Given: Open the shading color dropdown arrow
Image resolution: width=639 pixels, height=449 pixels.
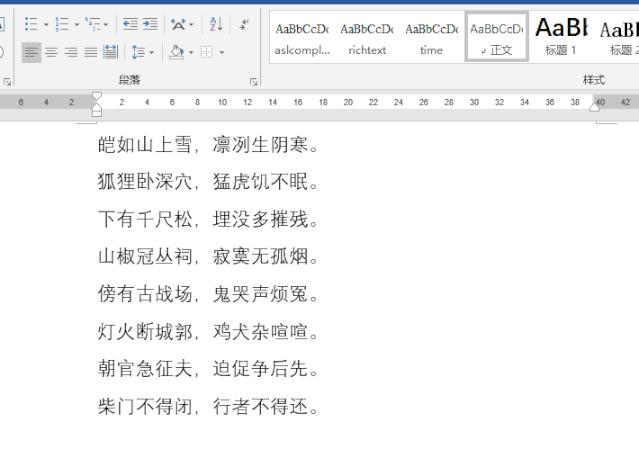Looking at the screenshot, I should pyautogui.click(x=191, y=53).
